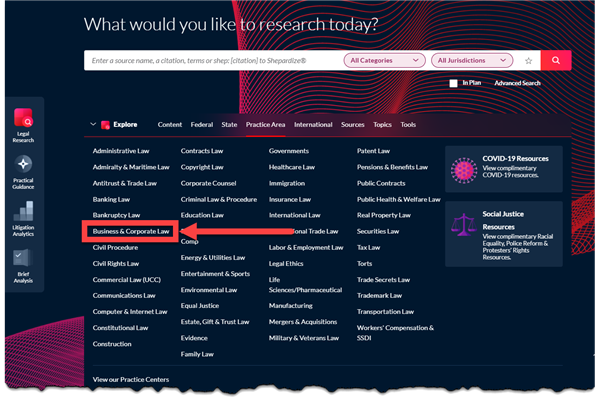
Task: Switch to the Tools tab
Action: point(408,125)
